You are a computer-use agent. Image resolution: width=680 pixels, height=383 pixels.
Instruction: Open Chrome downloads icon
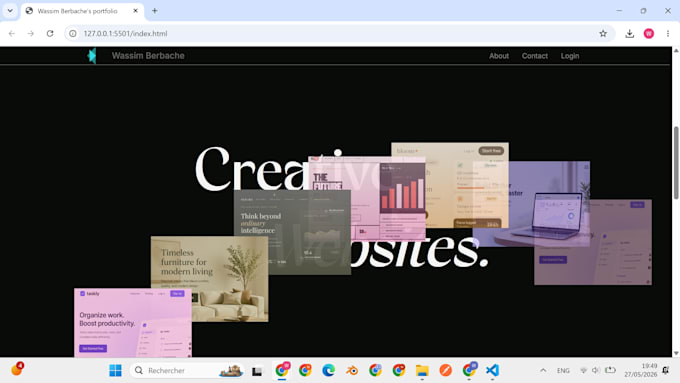(x=630, y=33)
